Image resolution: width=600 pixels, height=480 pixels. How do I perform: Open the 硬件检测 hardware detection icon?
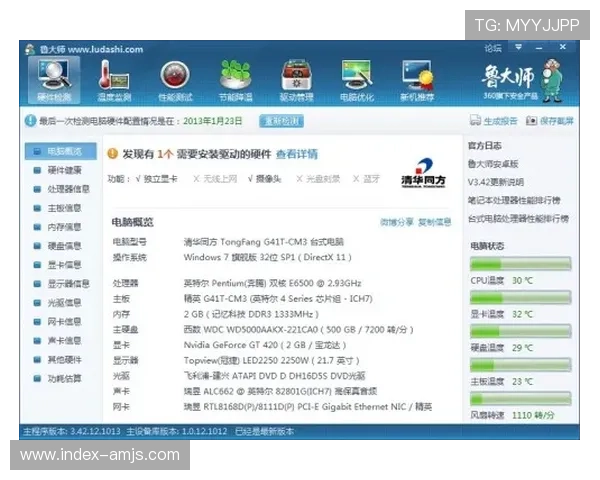[x=54, y=80]
